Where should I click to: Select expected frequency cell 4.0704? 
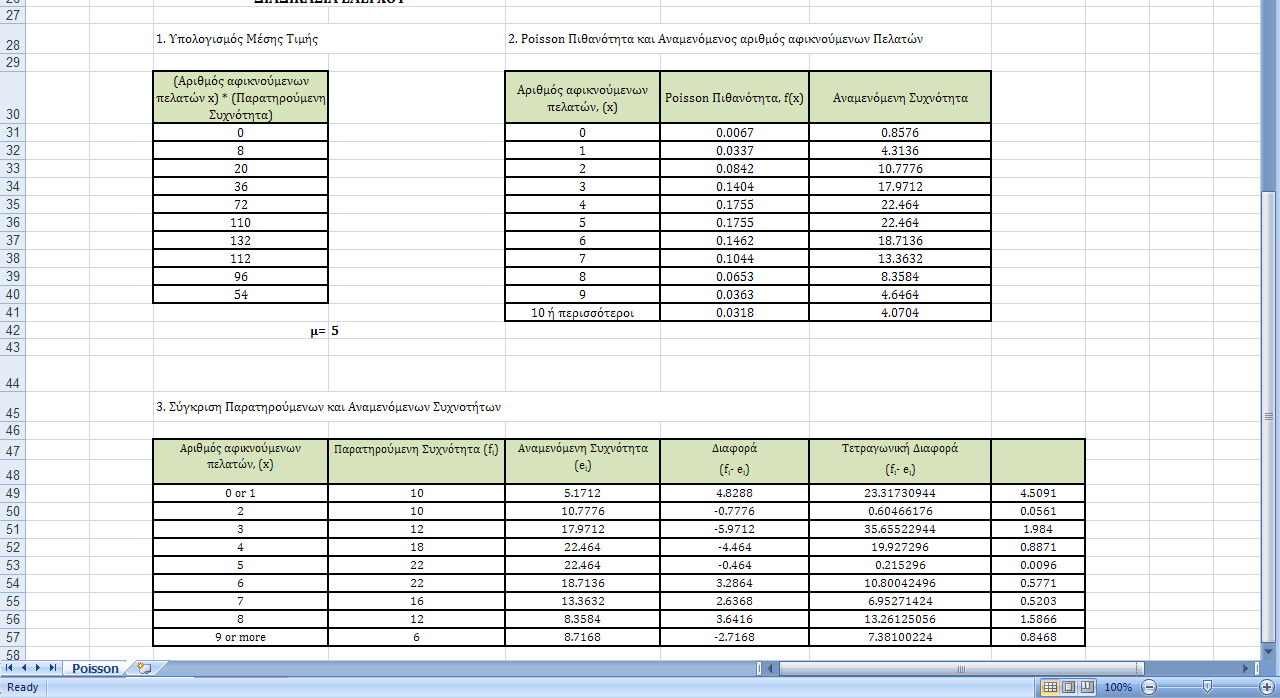[900, 313]
